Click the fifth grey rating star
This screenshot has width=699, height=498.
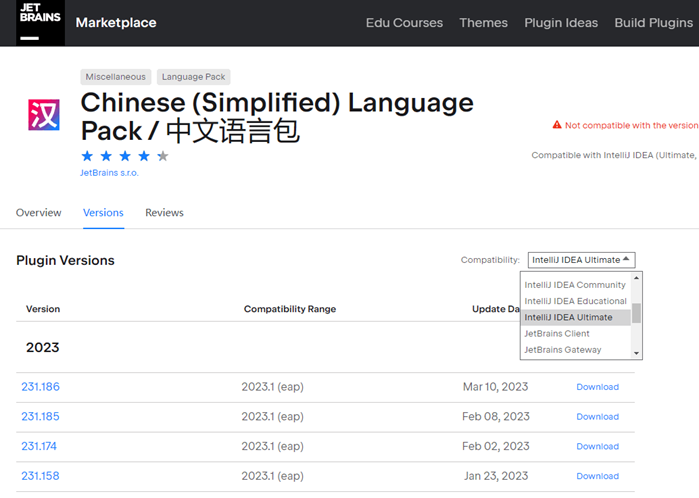point(163,156)
